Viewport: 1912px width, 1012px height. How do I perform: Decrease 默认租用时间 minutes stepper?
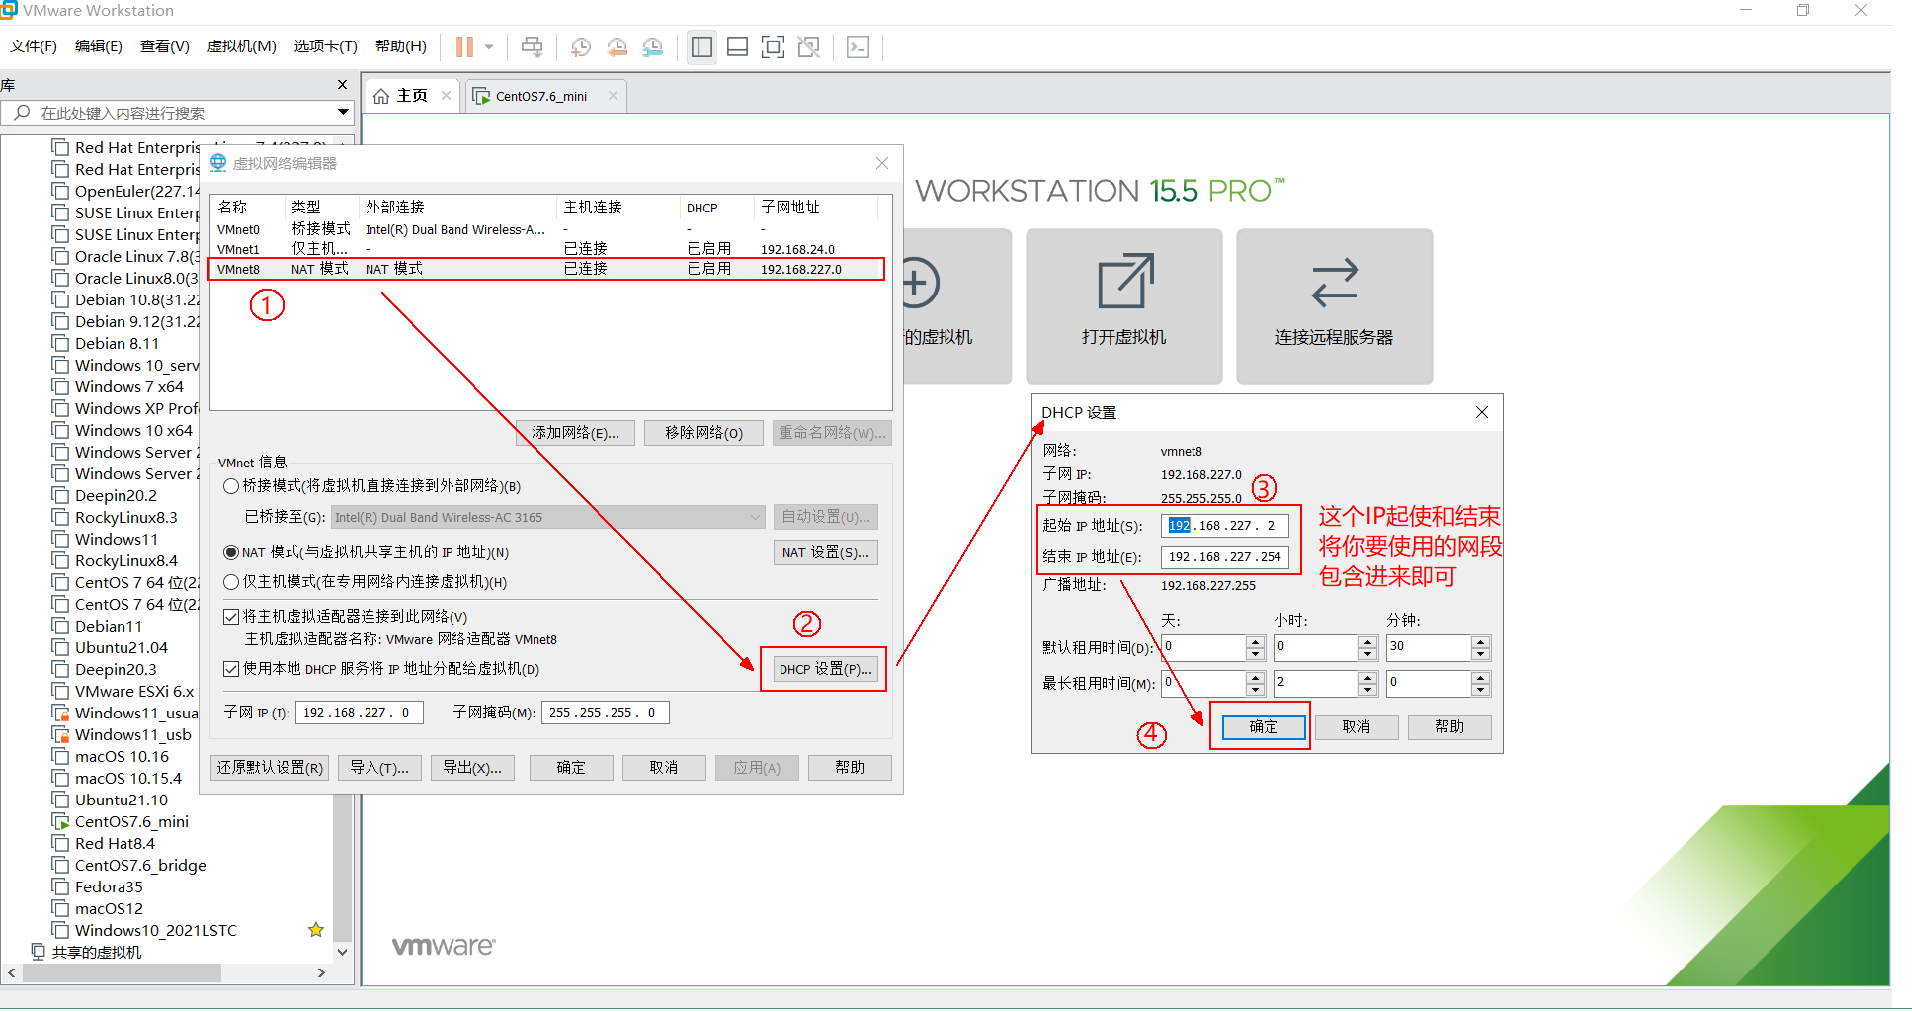[1481, 654]
